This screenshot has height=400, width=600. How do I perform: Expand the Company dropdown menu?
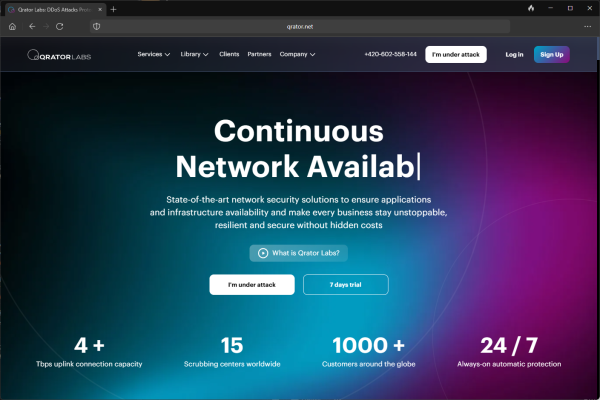pos(297,54)
